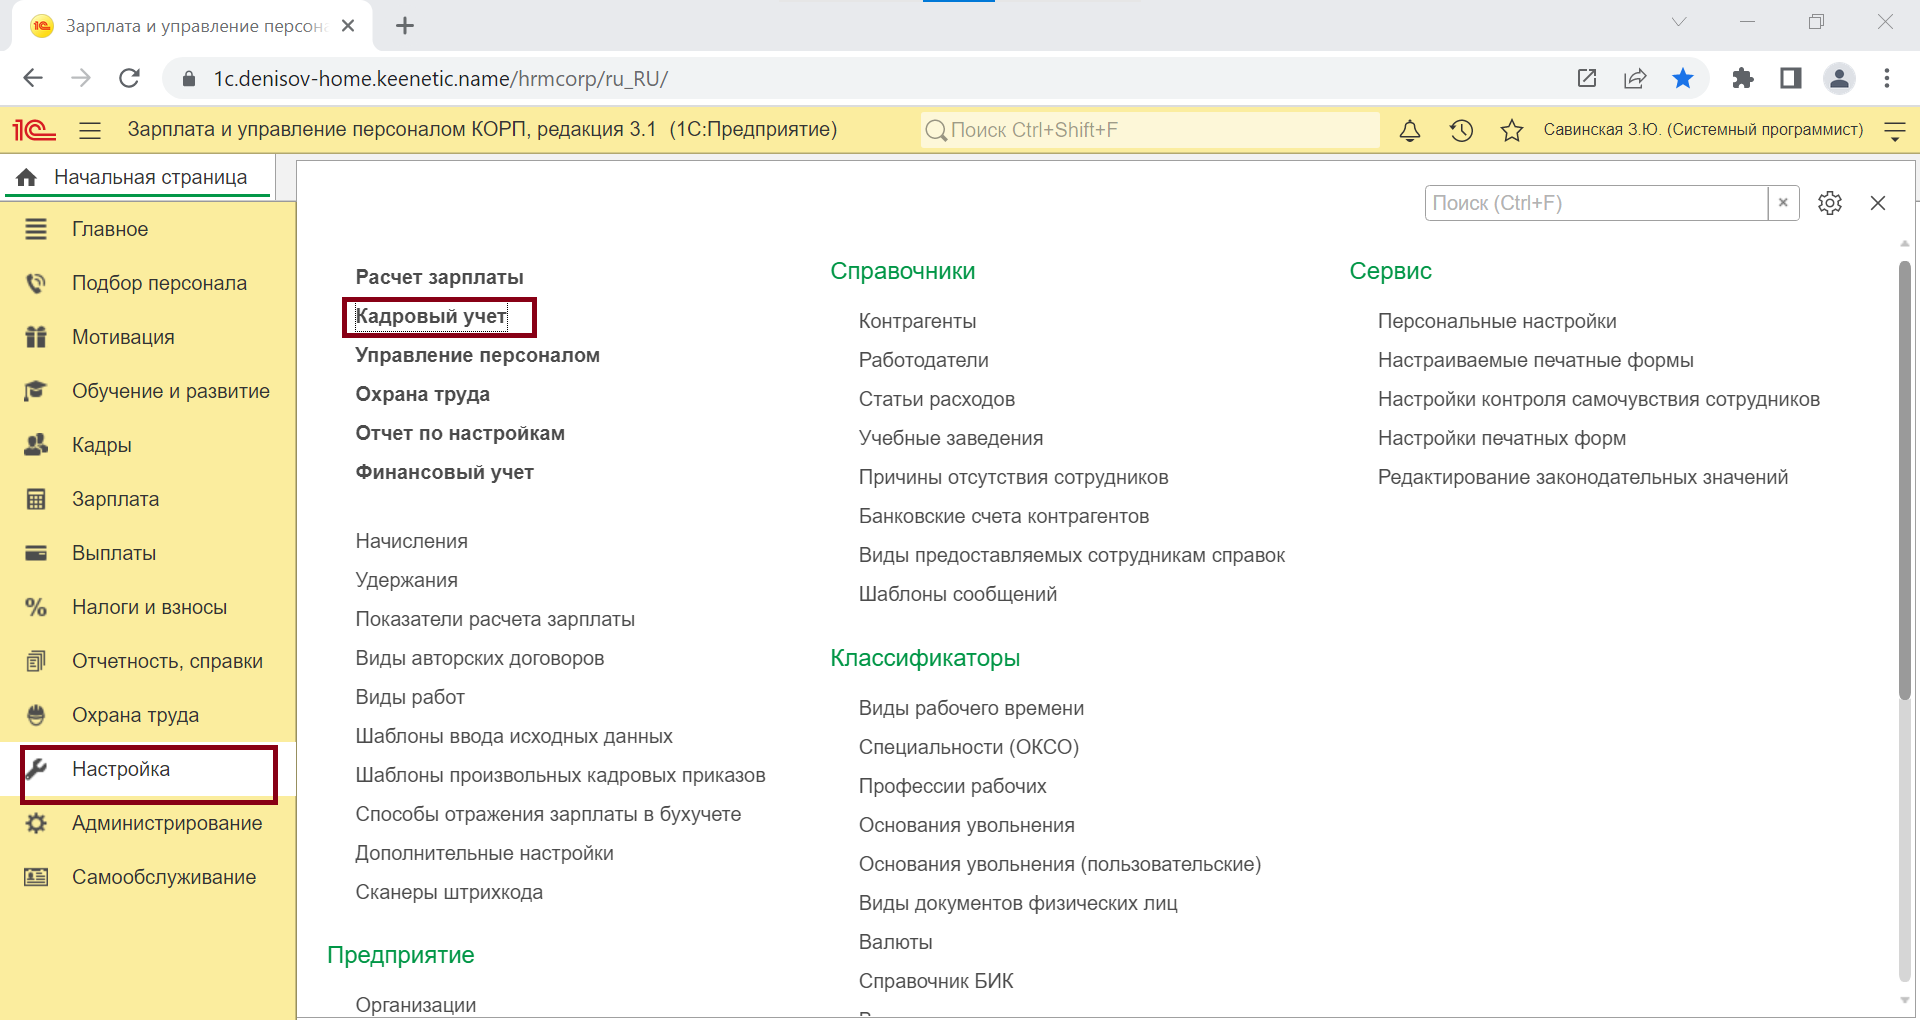Open the Контрагенты reference list
Screen dimensions: 1920x1020
click(x=917, y=321)
